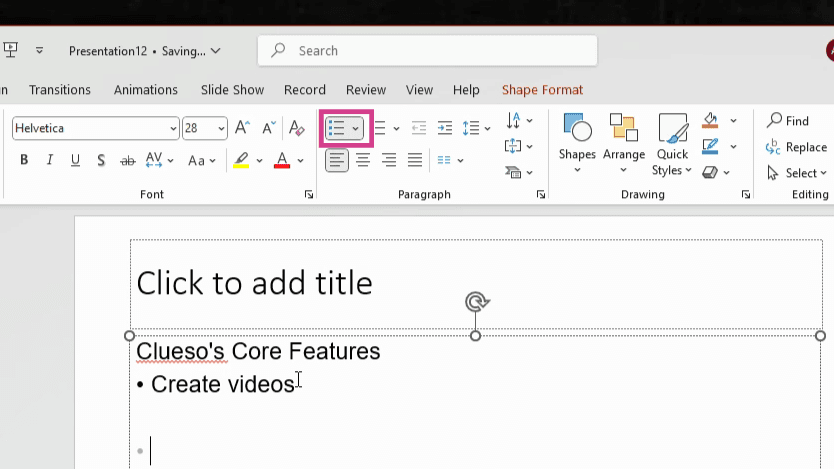The width and height of the screenshot is (834, 469).
Task: Decrease the font size
Action: coord(269,128)
